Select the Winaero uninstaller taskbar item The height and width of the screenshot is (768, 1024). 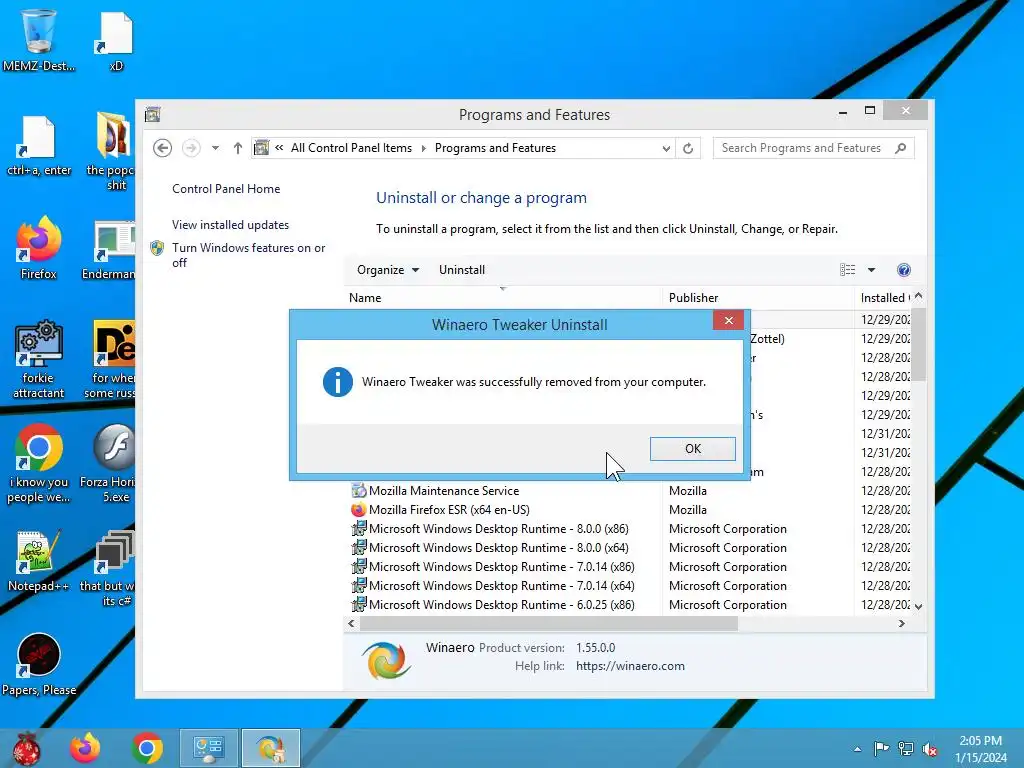[270, 748]
